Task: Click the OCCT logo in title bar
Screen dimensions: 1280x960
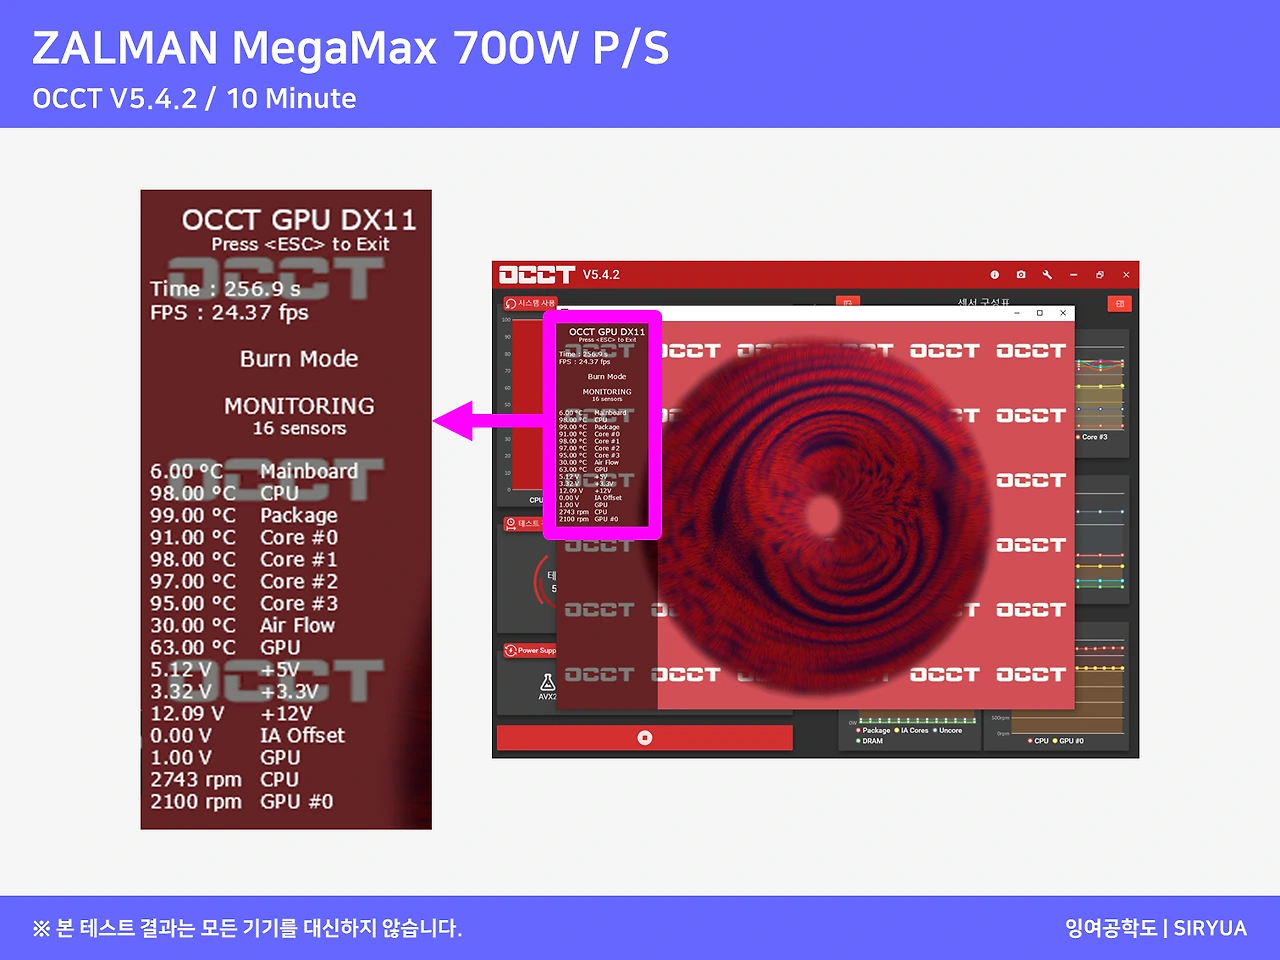Action: click(x=537, y=274)
